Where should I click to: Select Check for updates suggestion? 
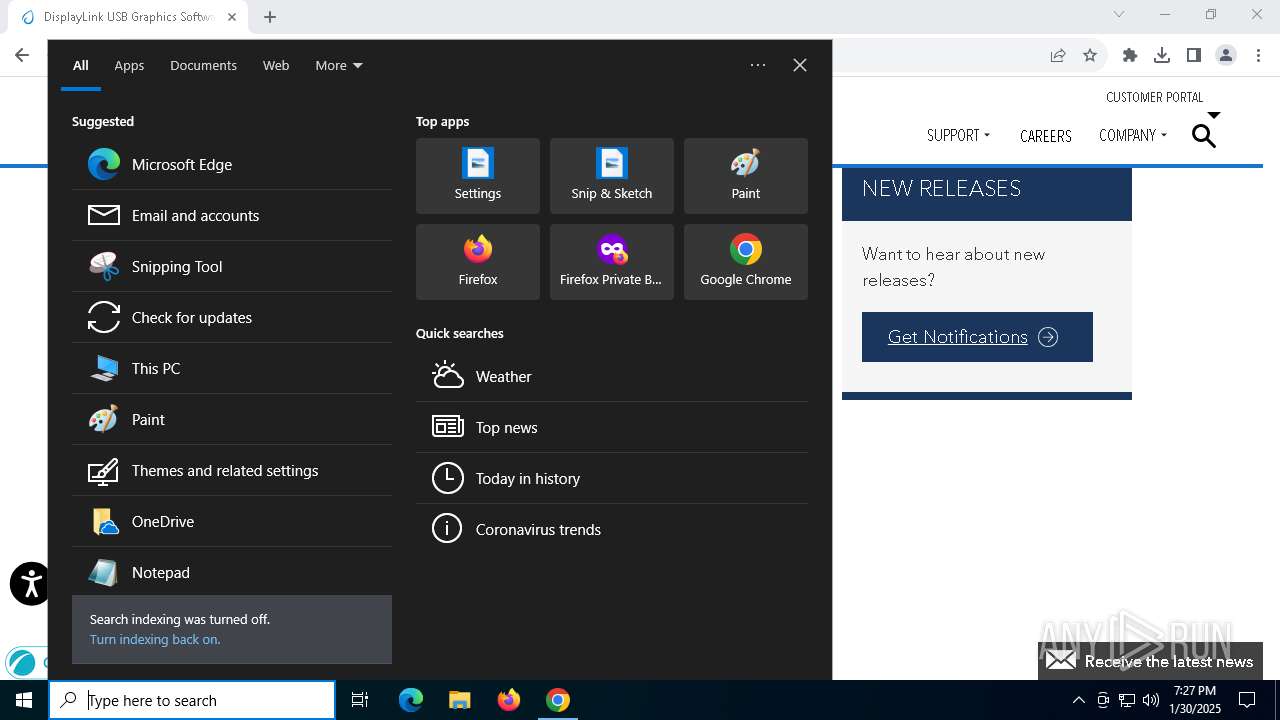tap(232, 318)
